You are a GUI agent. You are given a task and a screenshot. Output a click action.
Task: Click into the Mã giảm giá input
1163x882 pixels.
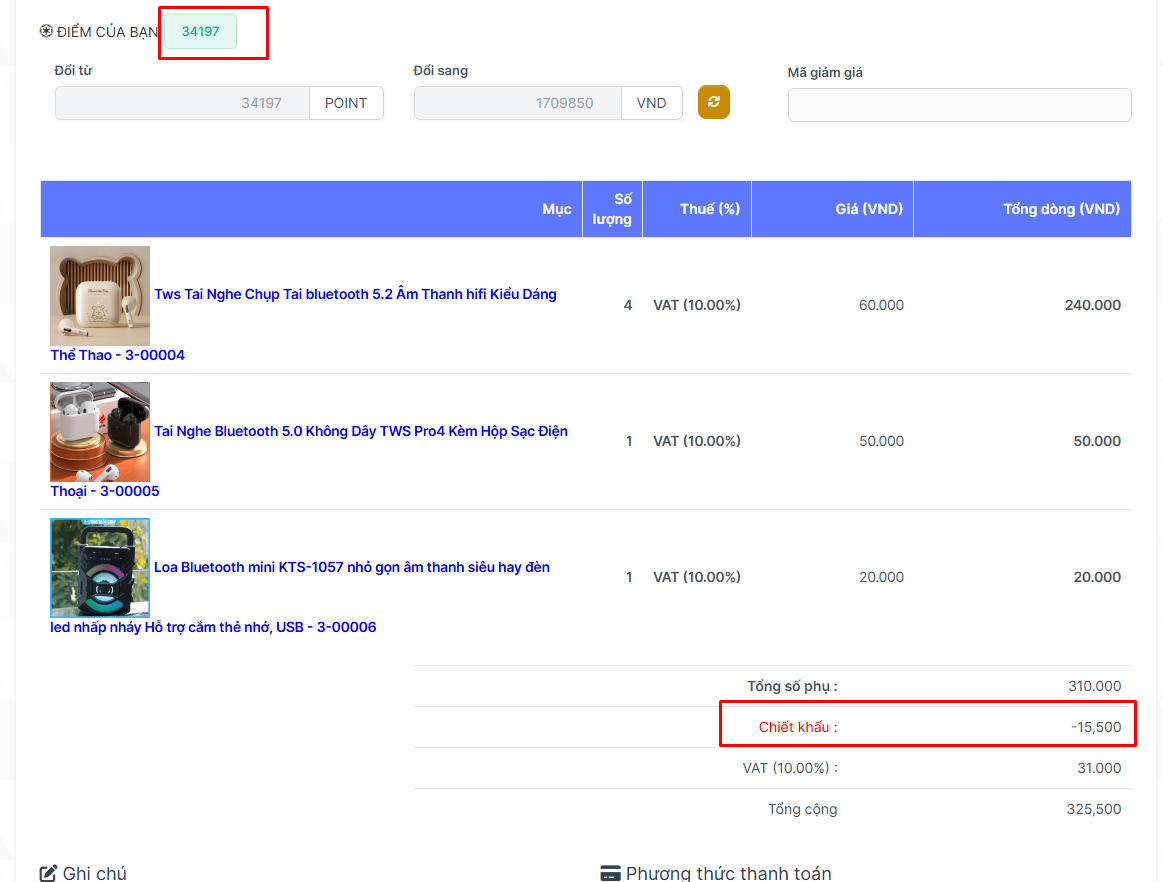pos(959,105)
